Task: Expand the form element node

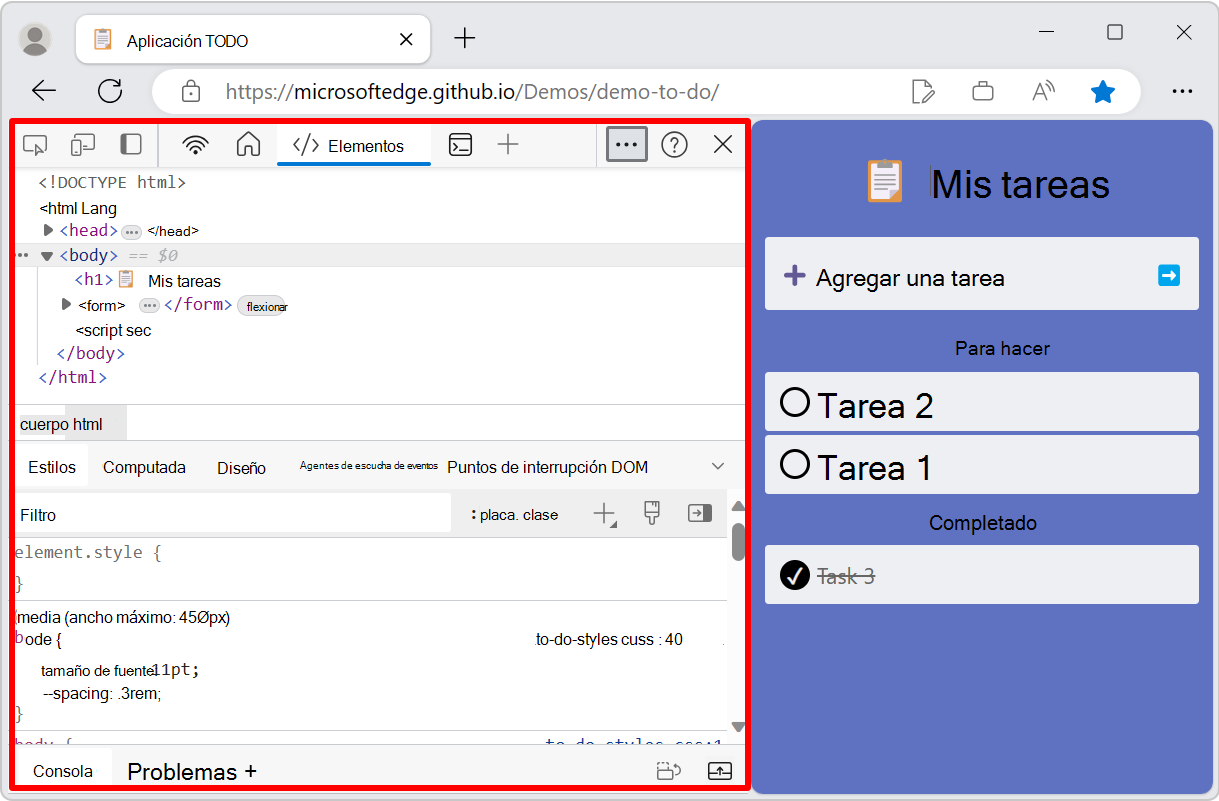Action: point(65,305)
